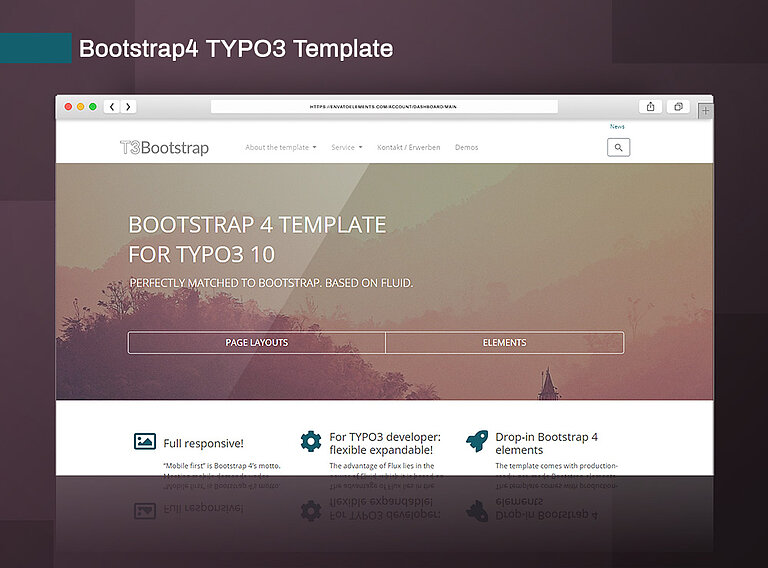Open the ELEMENTS button
Screen dimensions: 768x568
tap(504, 343)
